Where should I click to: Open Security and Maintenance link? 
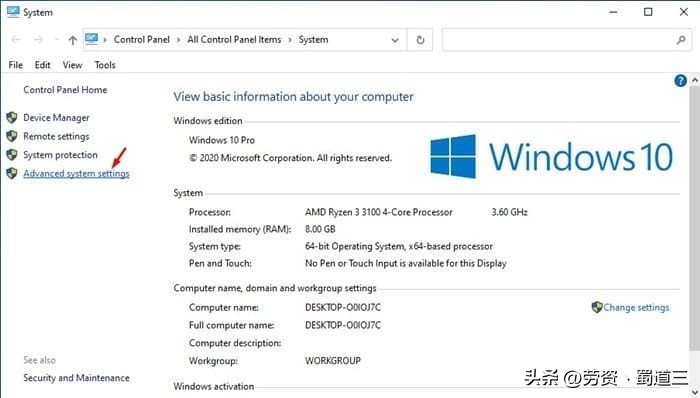(x=76, y=378)
